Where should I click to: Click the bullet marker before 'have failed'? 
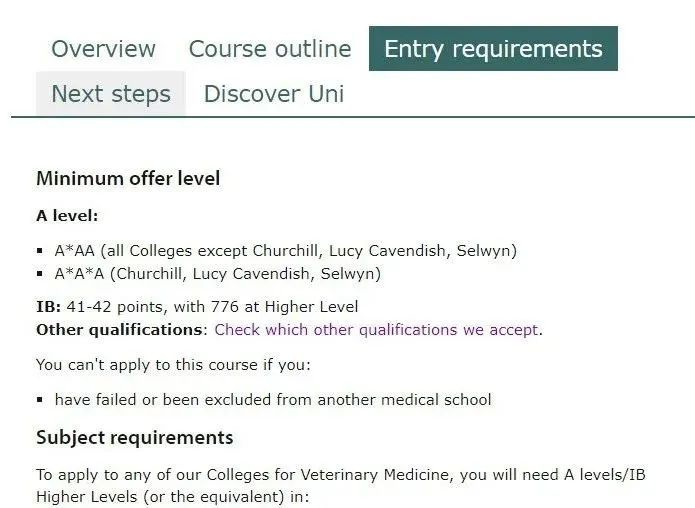click(40, 400)
